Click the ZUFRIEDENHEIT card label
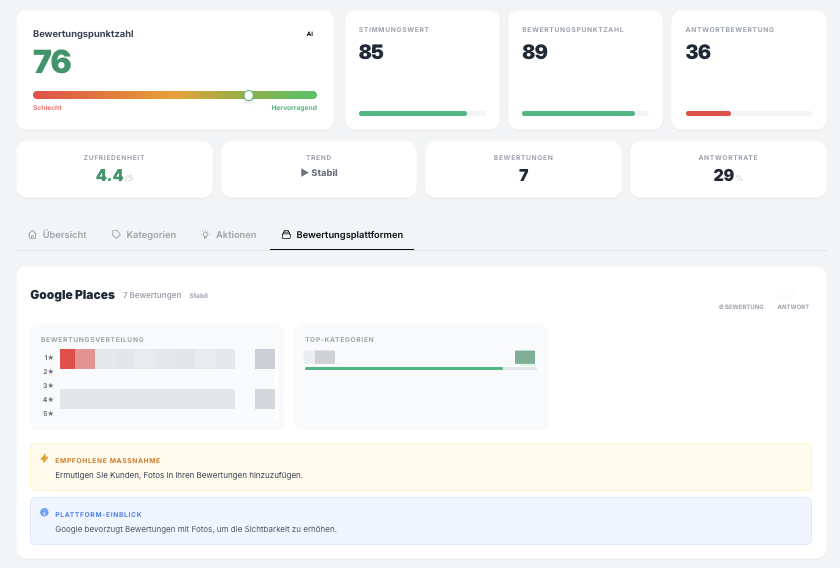The height and width of the screenshot is (568, 840). point(114,158)
